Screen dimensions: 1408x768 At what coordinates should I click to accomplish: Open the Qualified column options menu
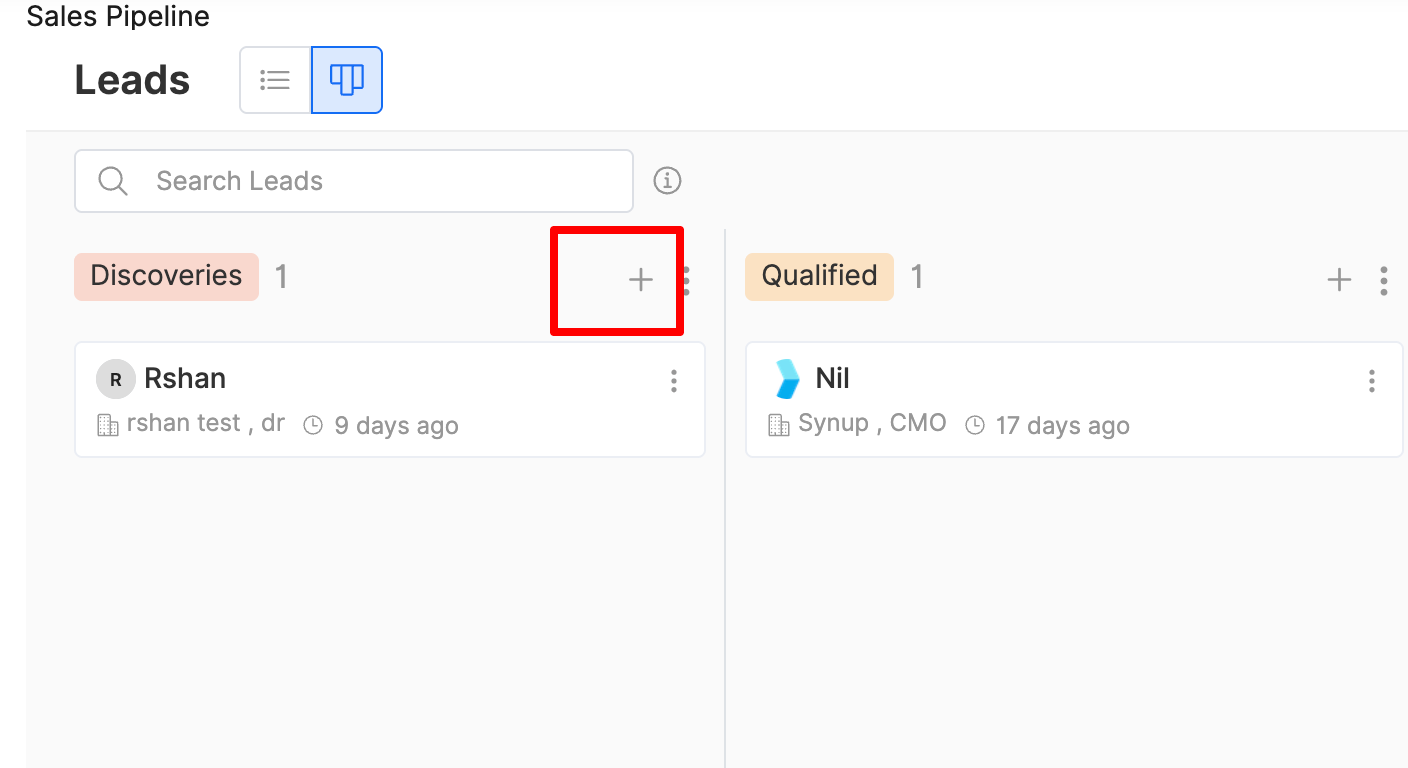[x=1384, y=280]
